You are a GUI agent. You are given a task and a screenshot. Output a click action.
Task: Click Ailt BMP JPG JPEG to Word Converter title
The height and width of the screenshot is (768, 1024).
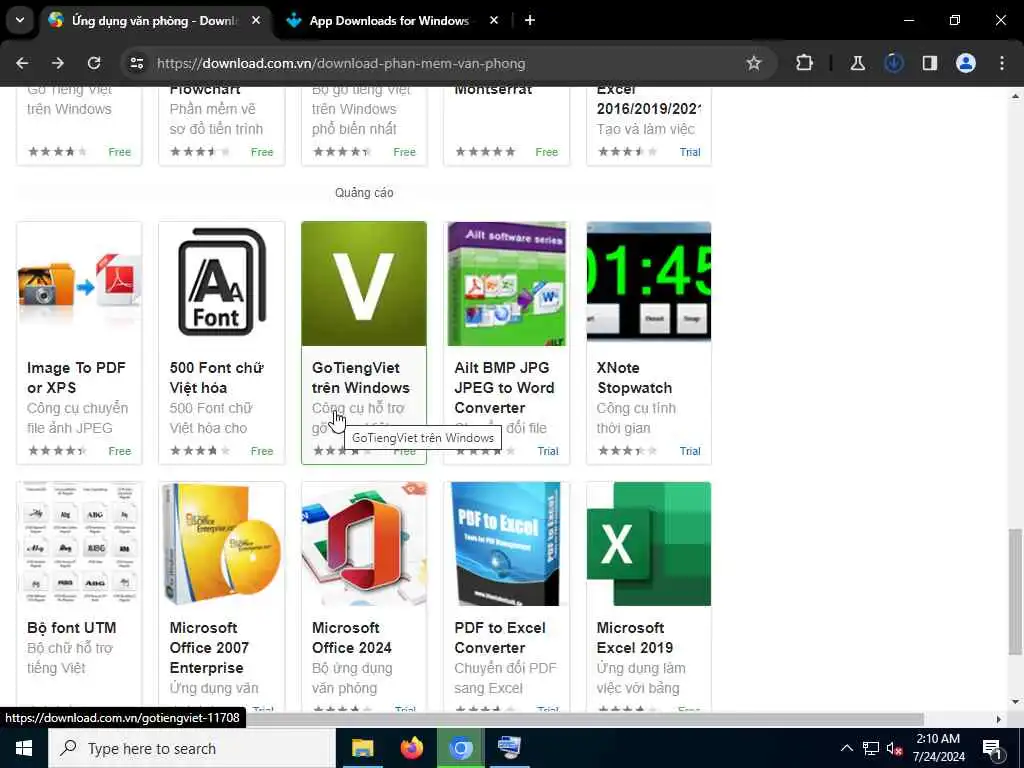504,387
